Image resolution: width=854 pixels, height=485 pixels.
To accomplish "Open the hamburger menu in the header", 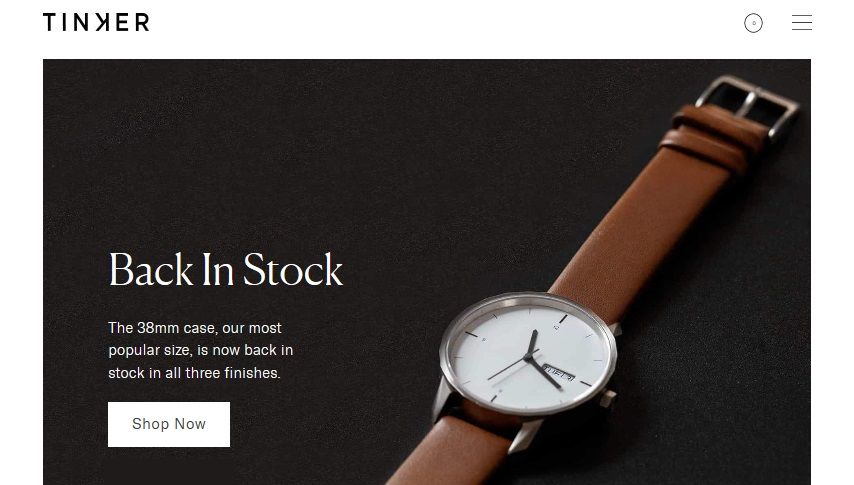I will coord(802,22).
